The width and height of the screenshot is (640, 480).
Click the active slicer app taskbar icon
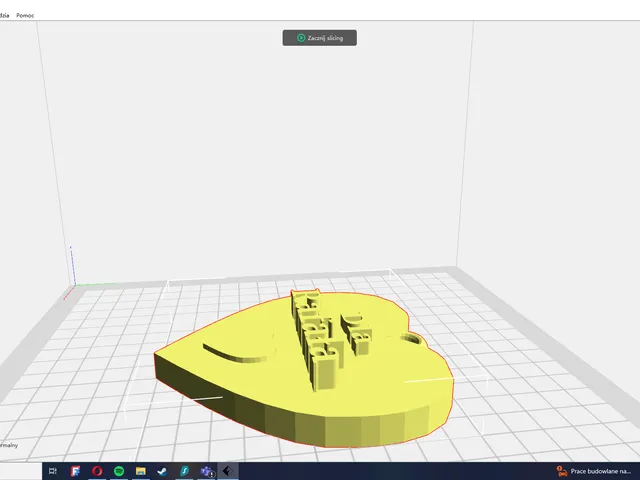tap(228, 471)
